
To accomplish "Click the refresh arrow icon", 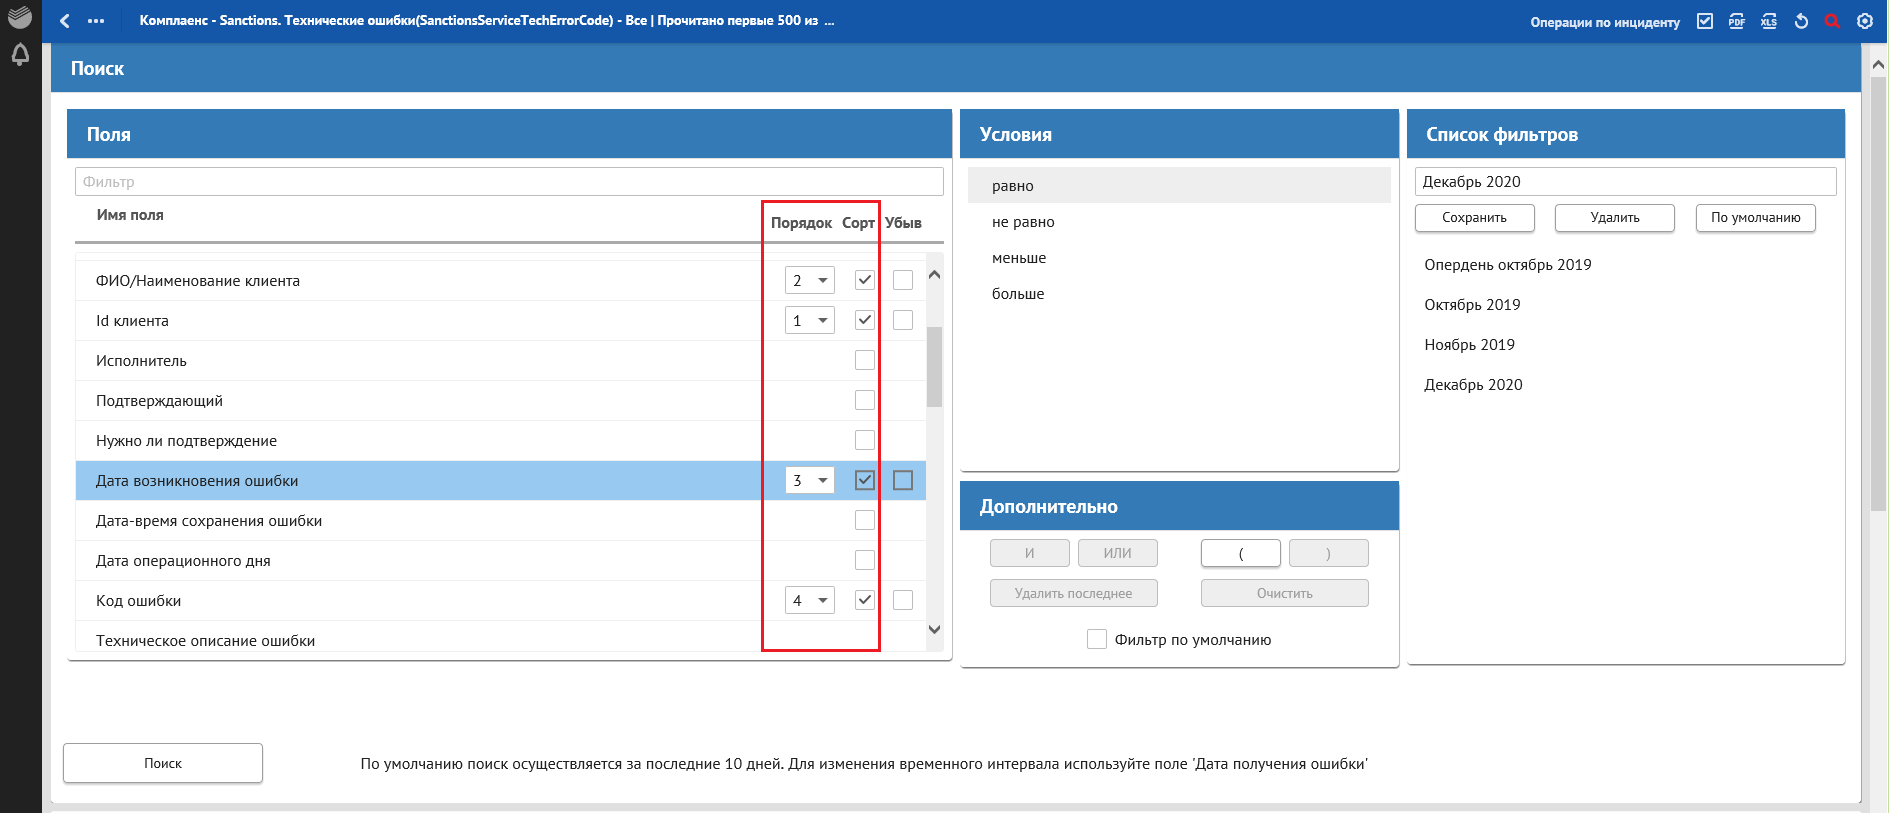I will point(1801,21).
